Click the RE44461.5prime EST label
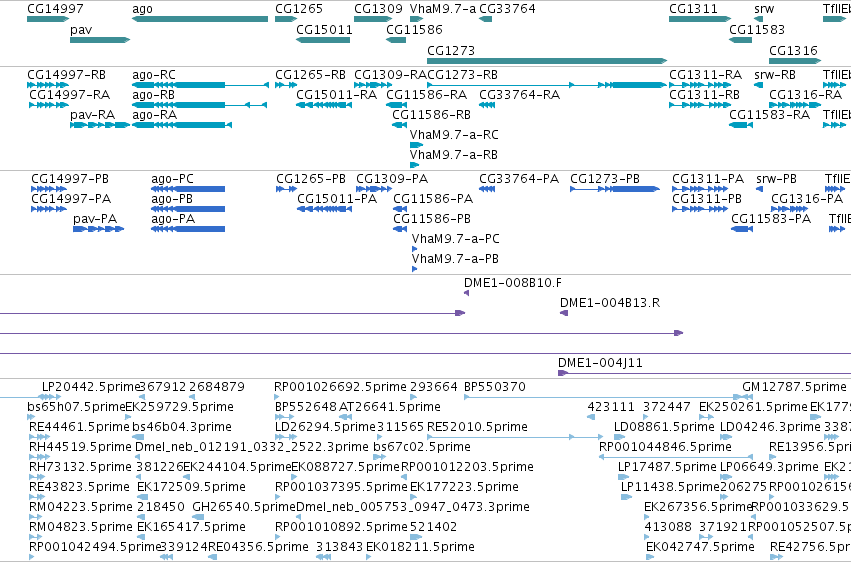This screenshot has height=562, width=851. [x=79, y=427]
